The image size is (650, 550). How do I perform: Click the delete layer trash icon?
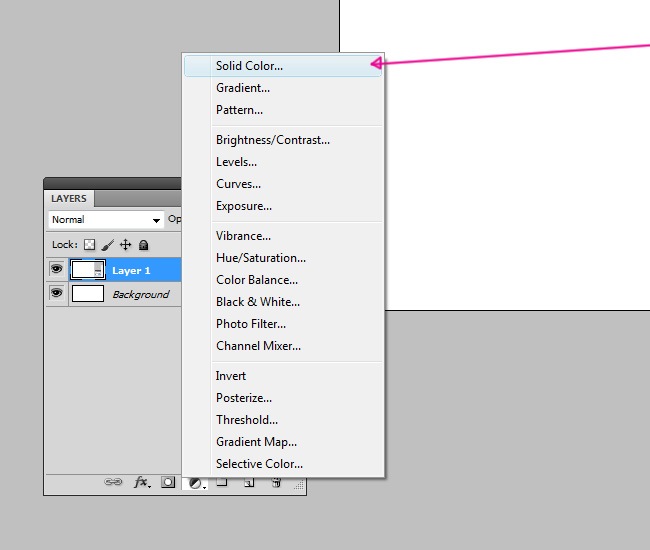pyautogui.click(x=276, y=482)
